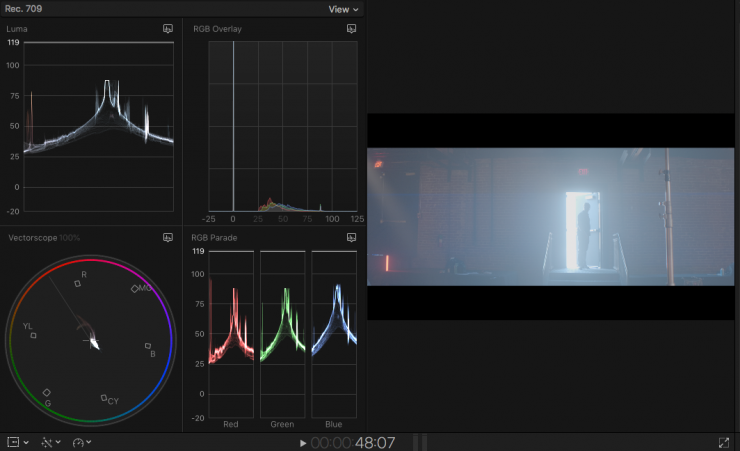Open the Luma scope settings icon
The height and width of the screenshot is (451, 740).
(168, 29)
